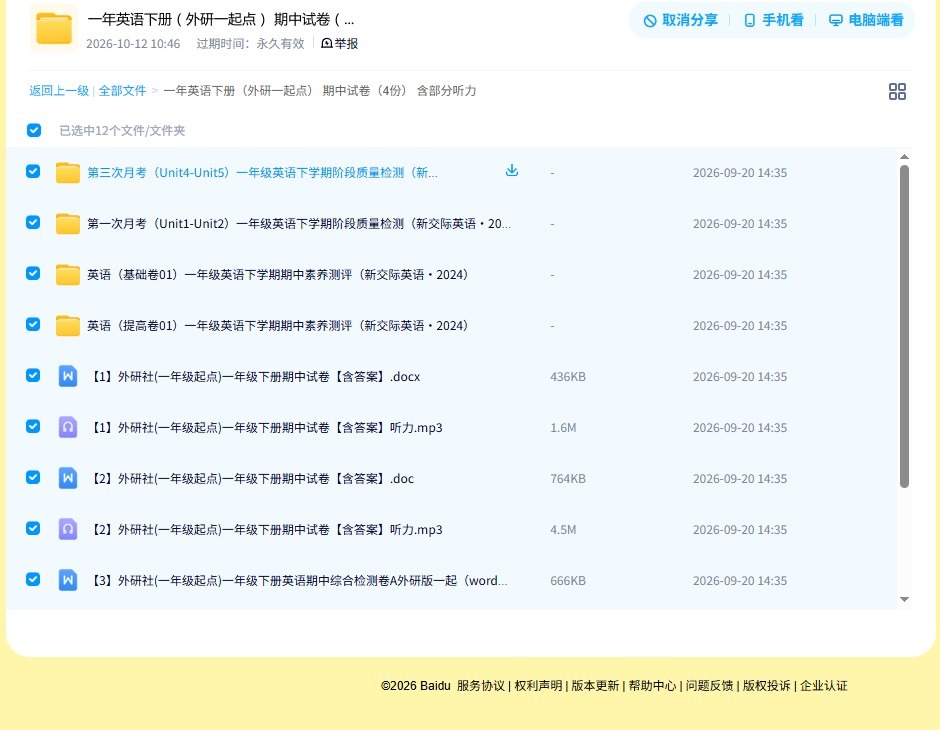Click the download icon on 第三次月考 row
940x730 pixels.
[x=511, y=171]
